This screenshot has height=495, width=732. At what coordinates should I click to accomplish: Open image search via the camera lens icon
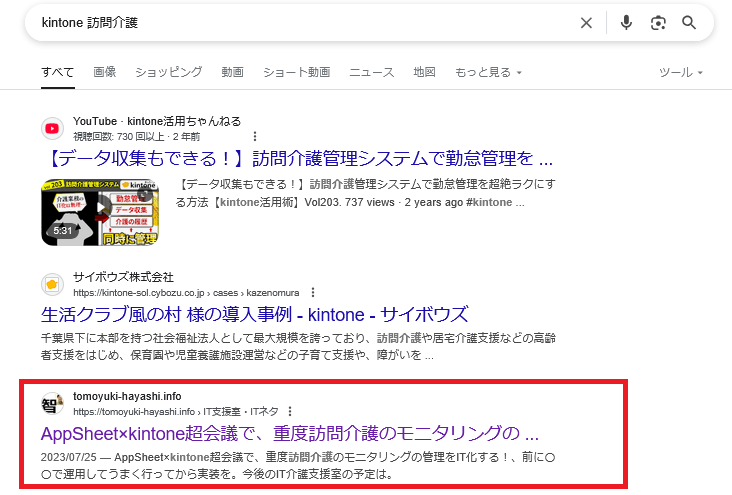[658, 22]
